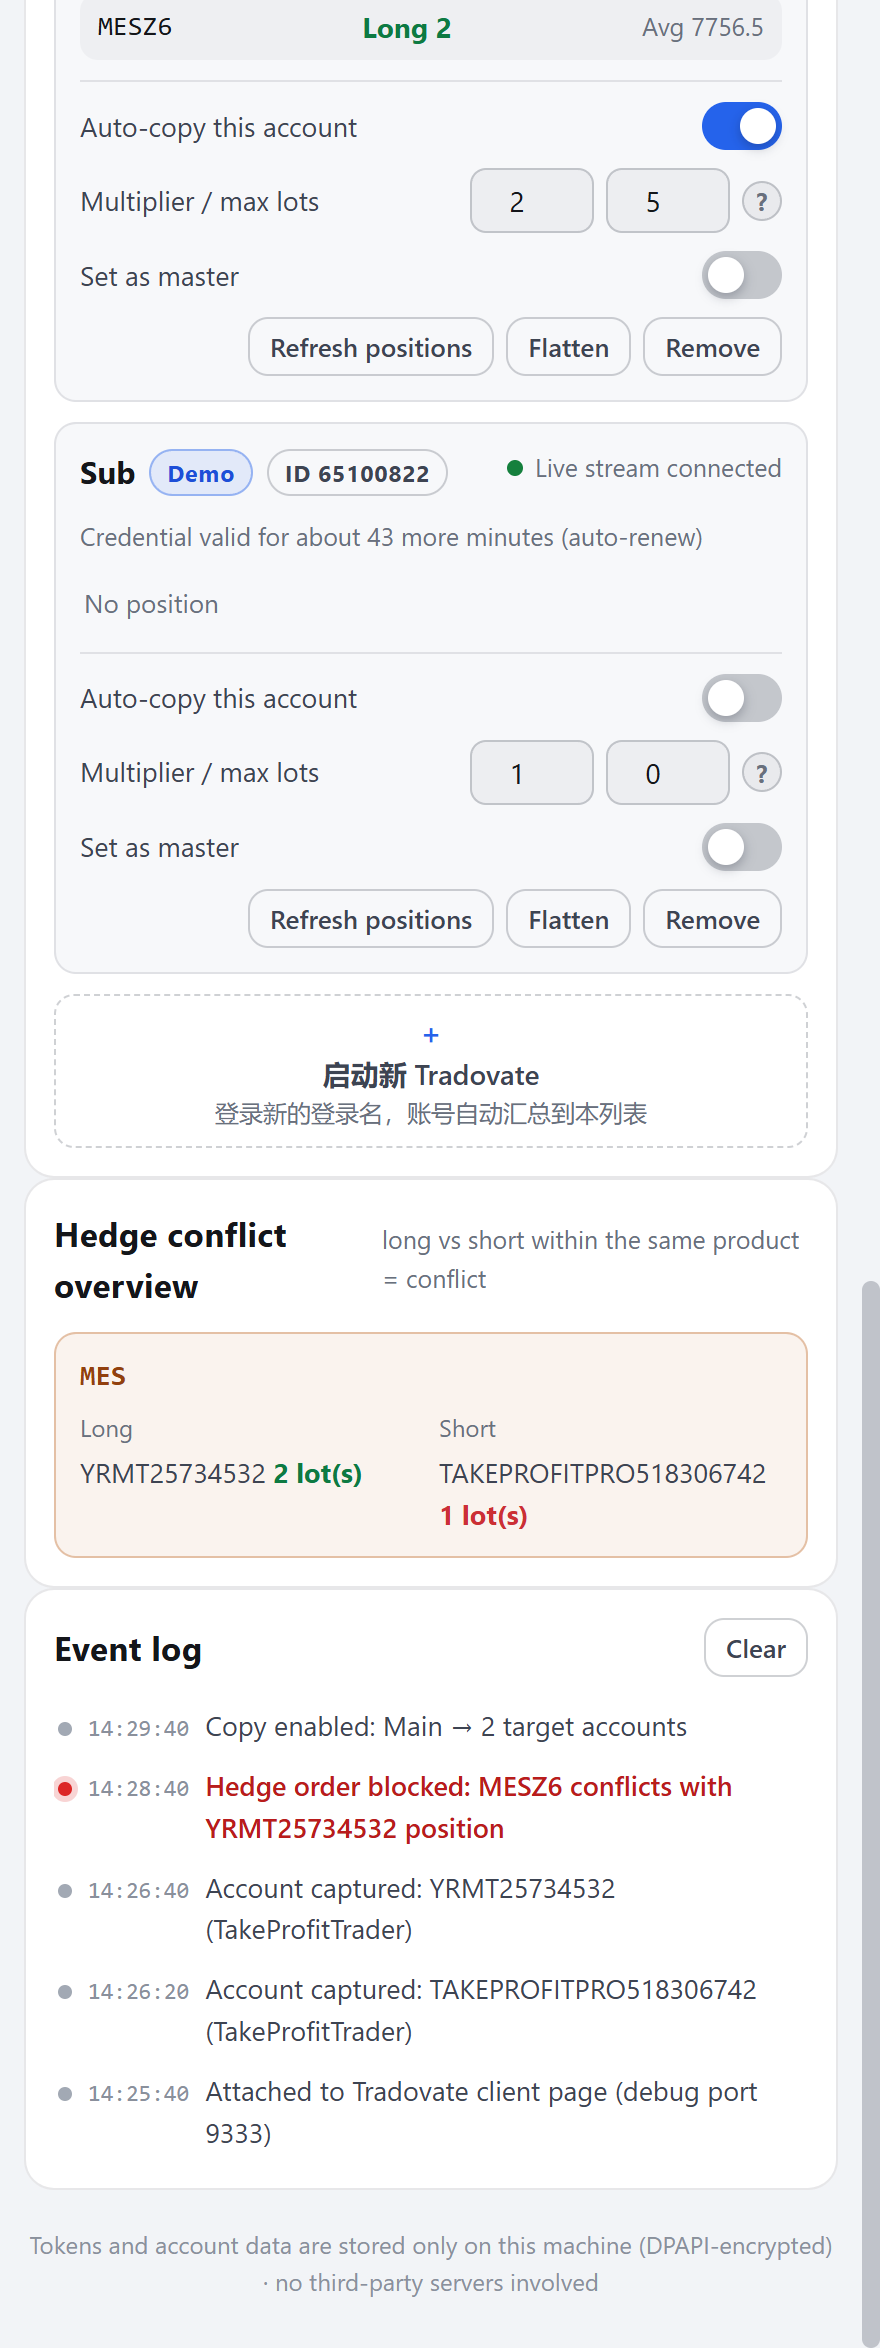Select the Hedge order blocked MESZ6 log entry
Image resolution: width=880 pixels, height=2348 pixels.
(431, 1808)
